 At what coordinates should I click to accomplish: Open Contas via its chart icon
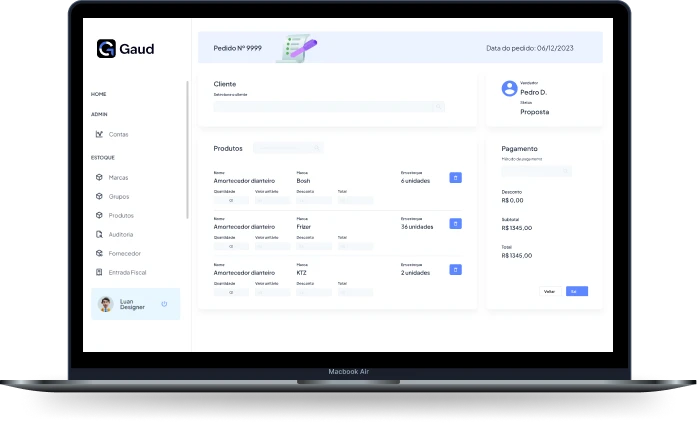99,134
